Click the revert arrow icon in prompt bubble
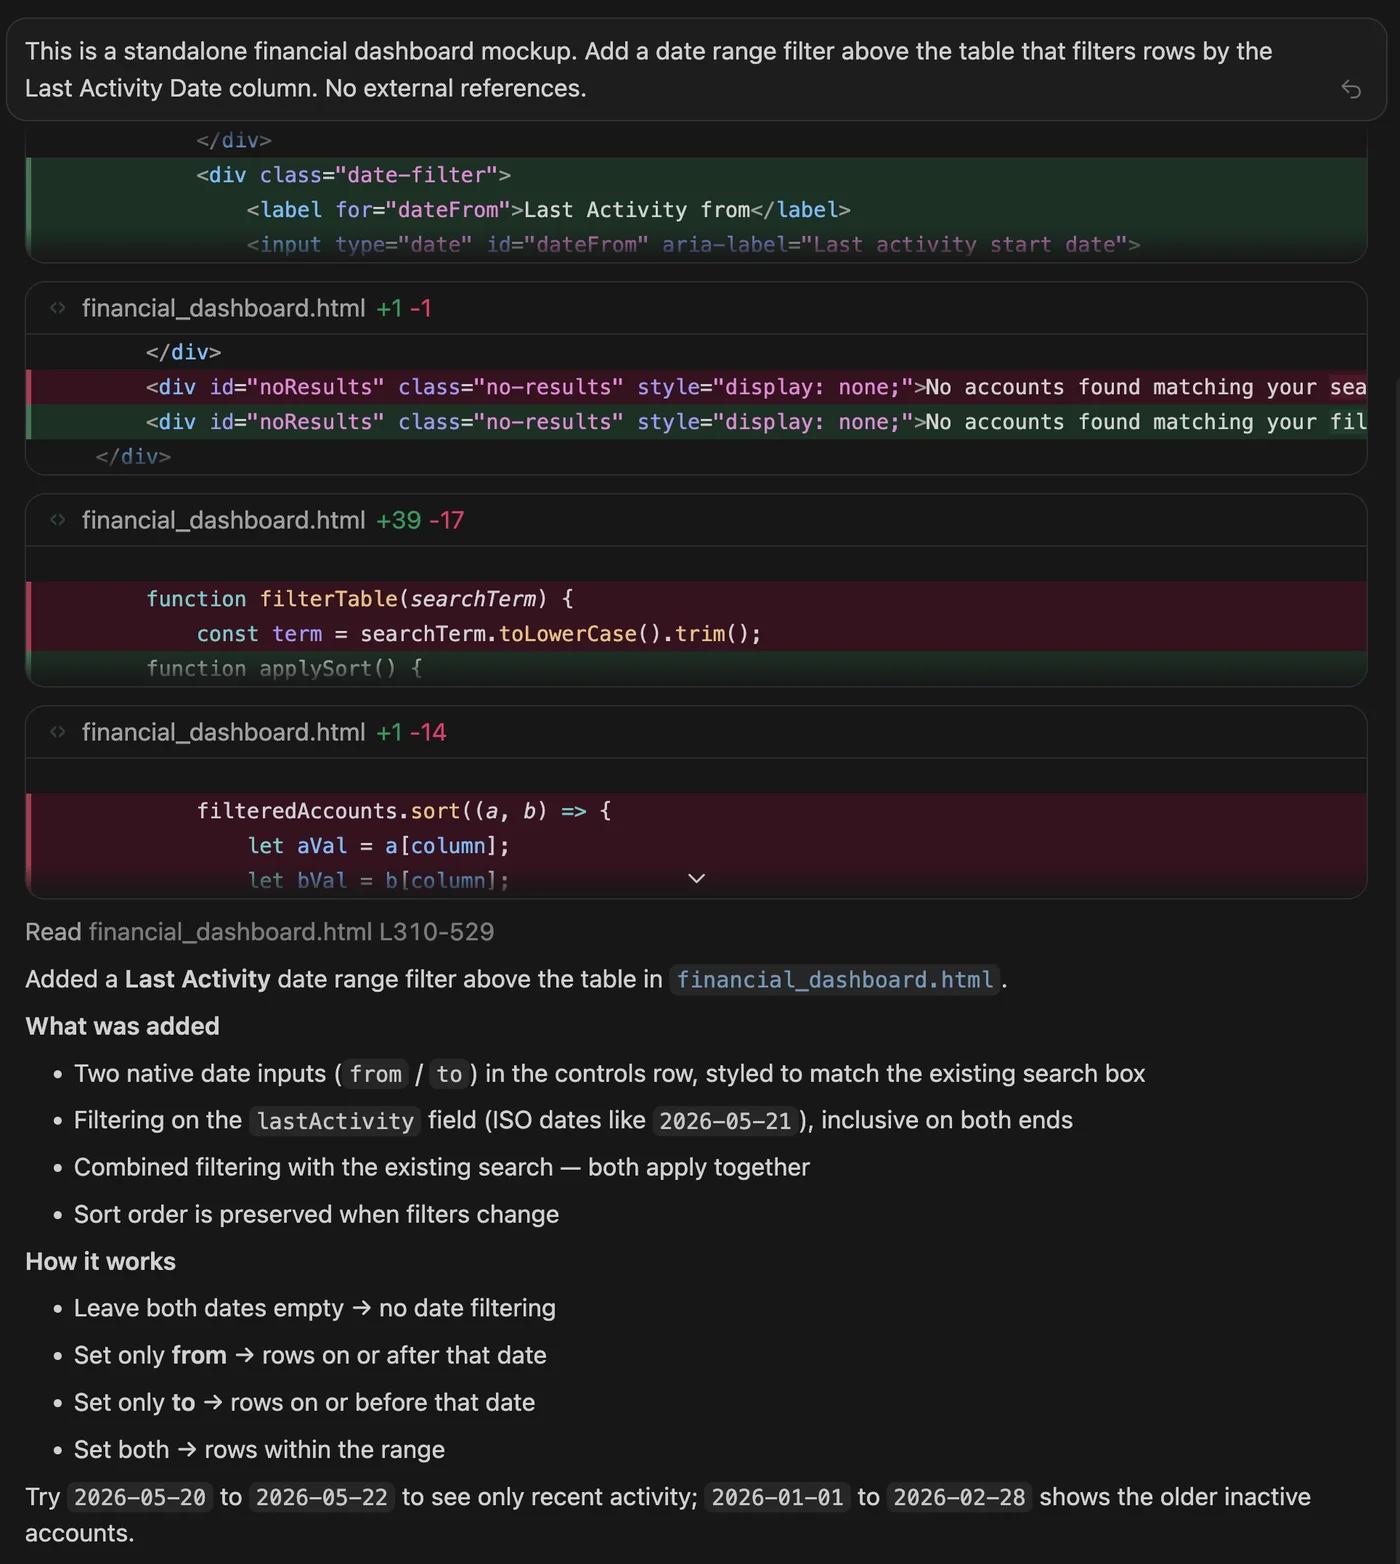 1351,90
